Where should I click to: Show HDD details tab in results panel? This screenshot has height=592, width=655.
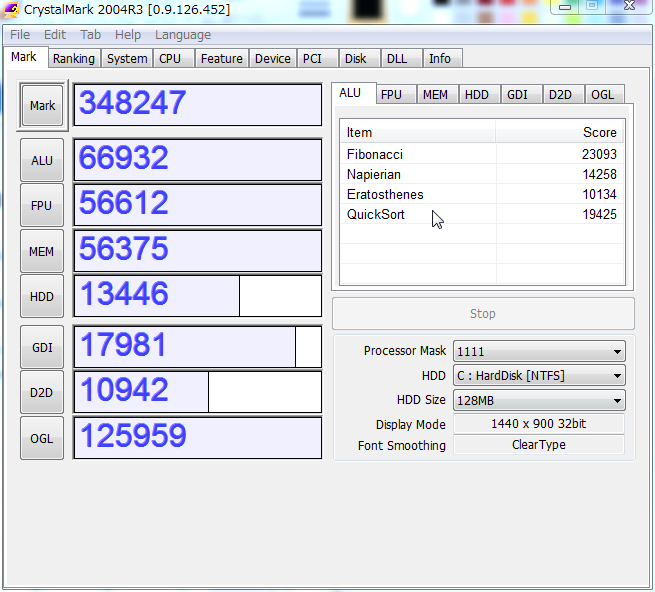pyautogui.click(x=479, y=94)
